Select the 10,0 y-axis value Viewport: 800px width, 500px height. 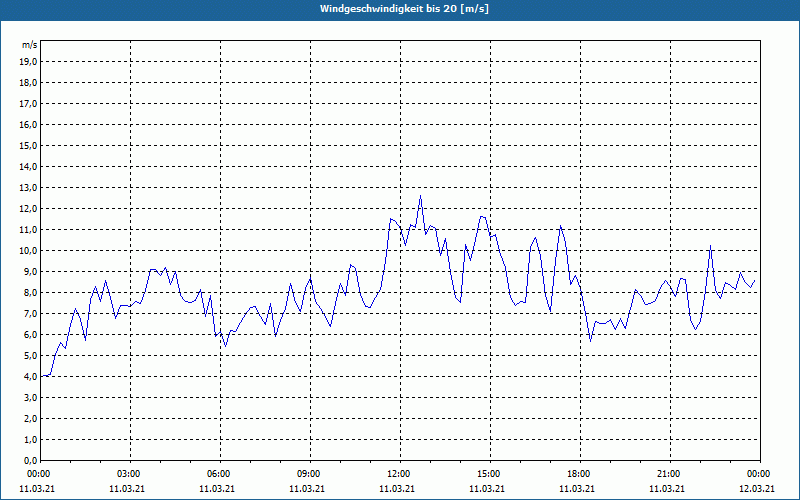(27, 251)
